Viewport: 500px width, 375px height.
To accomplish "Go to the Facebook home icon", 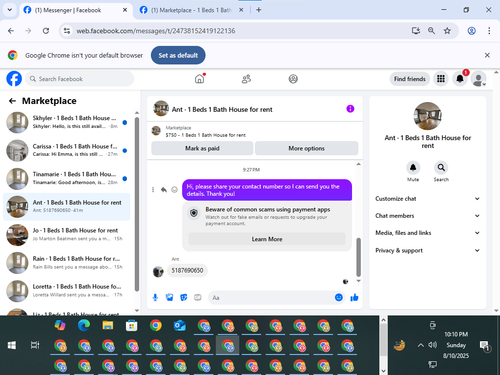I will [x=199, y=79].
